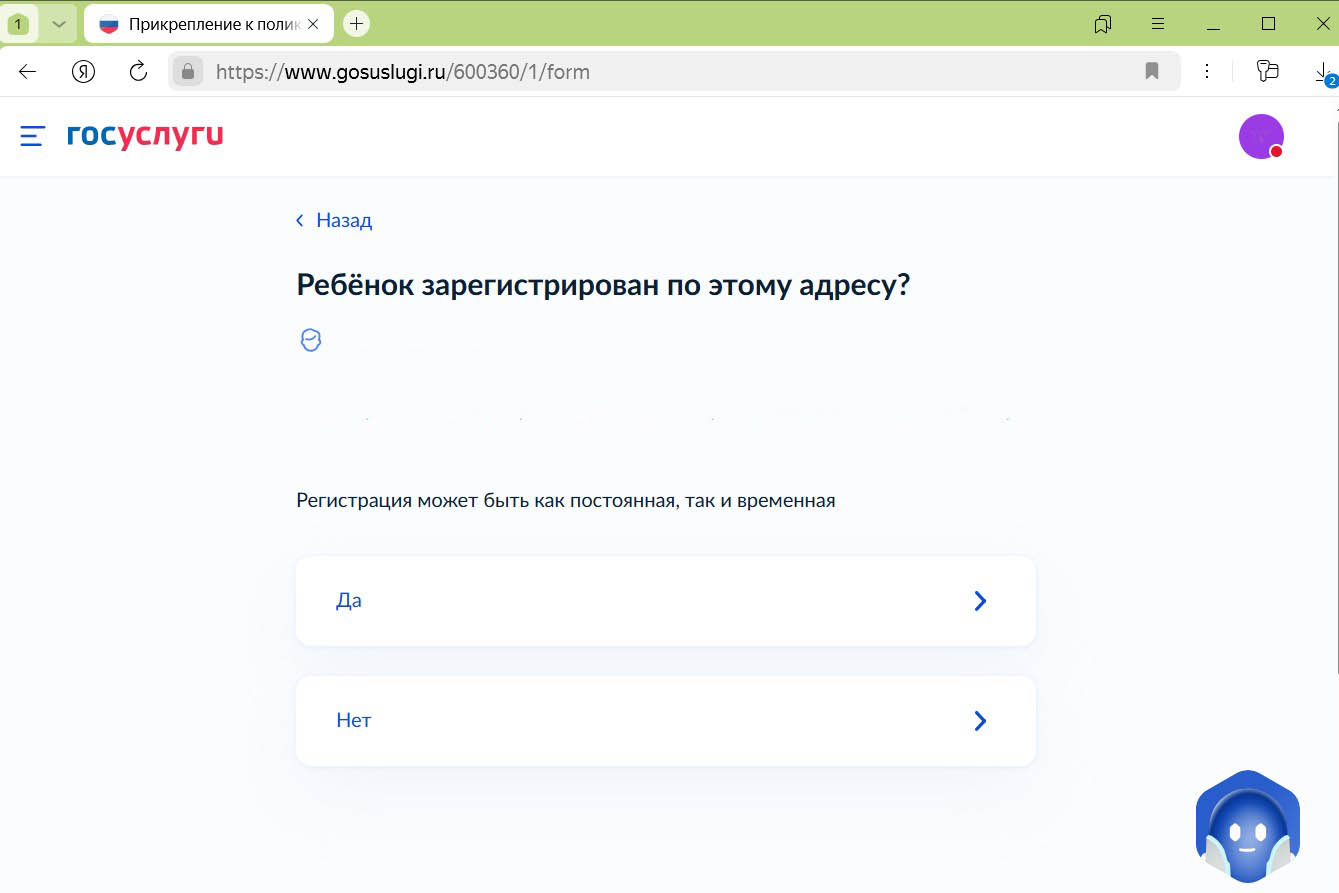Click the Госуслуги logo

pos(143,136)
